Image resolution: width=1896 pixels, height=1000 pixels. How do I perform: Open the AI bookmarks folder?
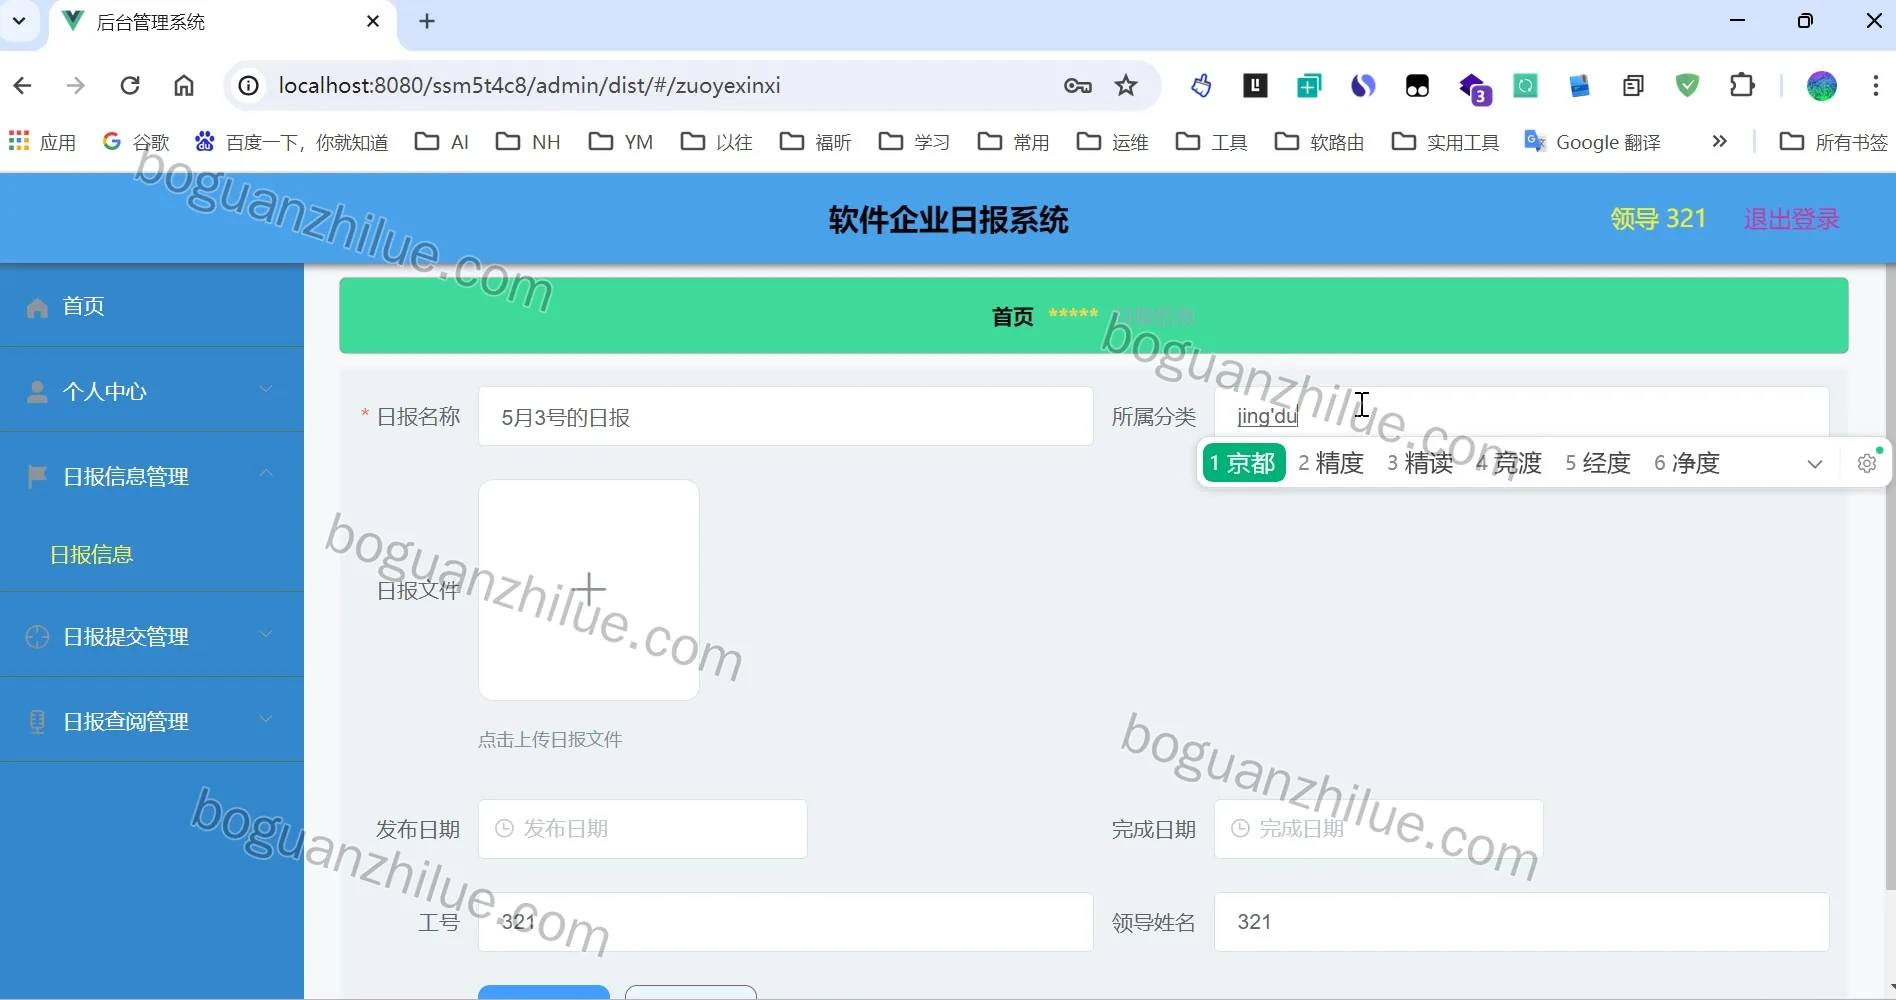coord(442,142)
